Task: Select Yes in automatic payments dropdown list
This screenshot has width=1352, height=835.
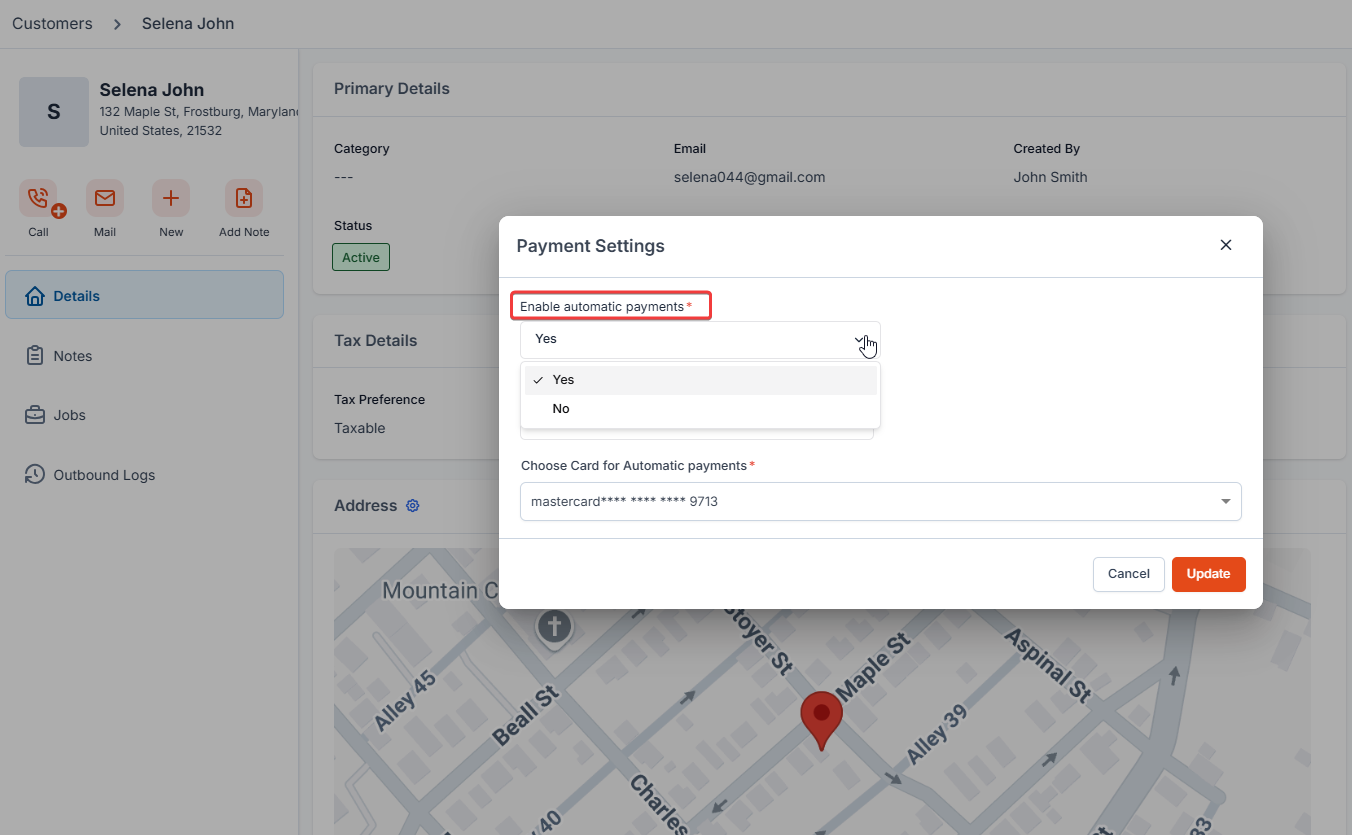Action: tap(700, 380)
